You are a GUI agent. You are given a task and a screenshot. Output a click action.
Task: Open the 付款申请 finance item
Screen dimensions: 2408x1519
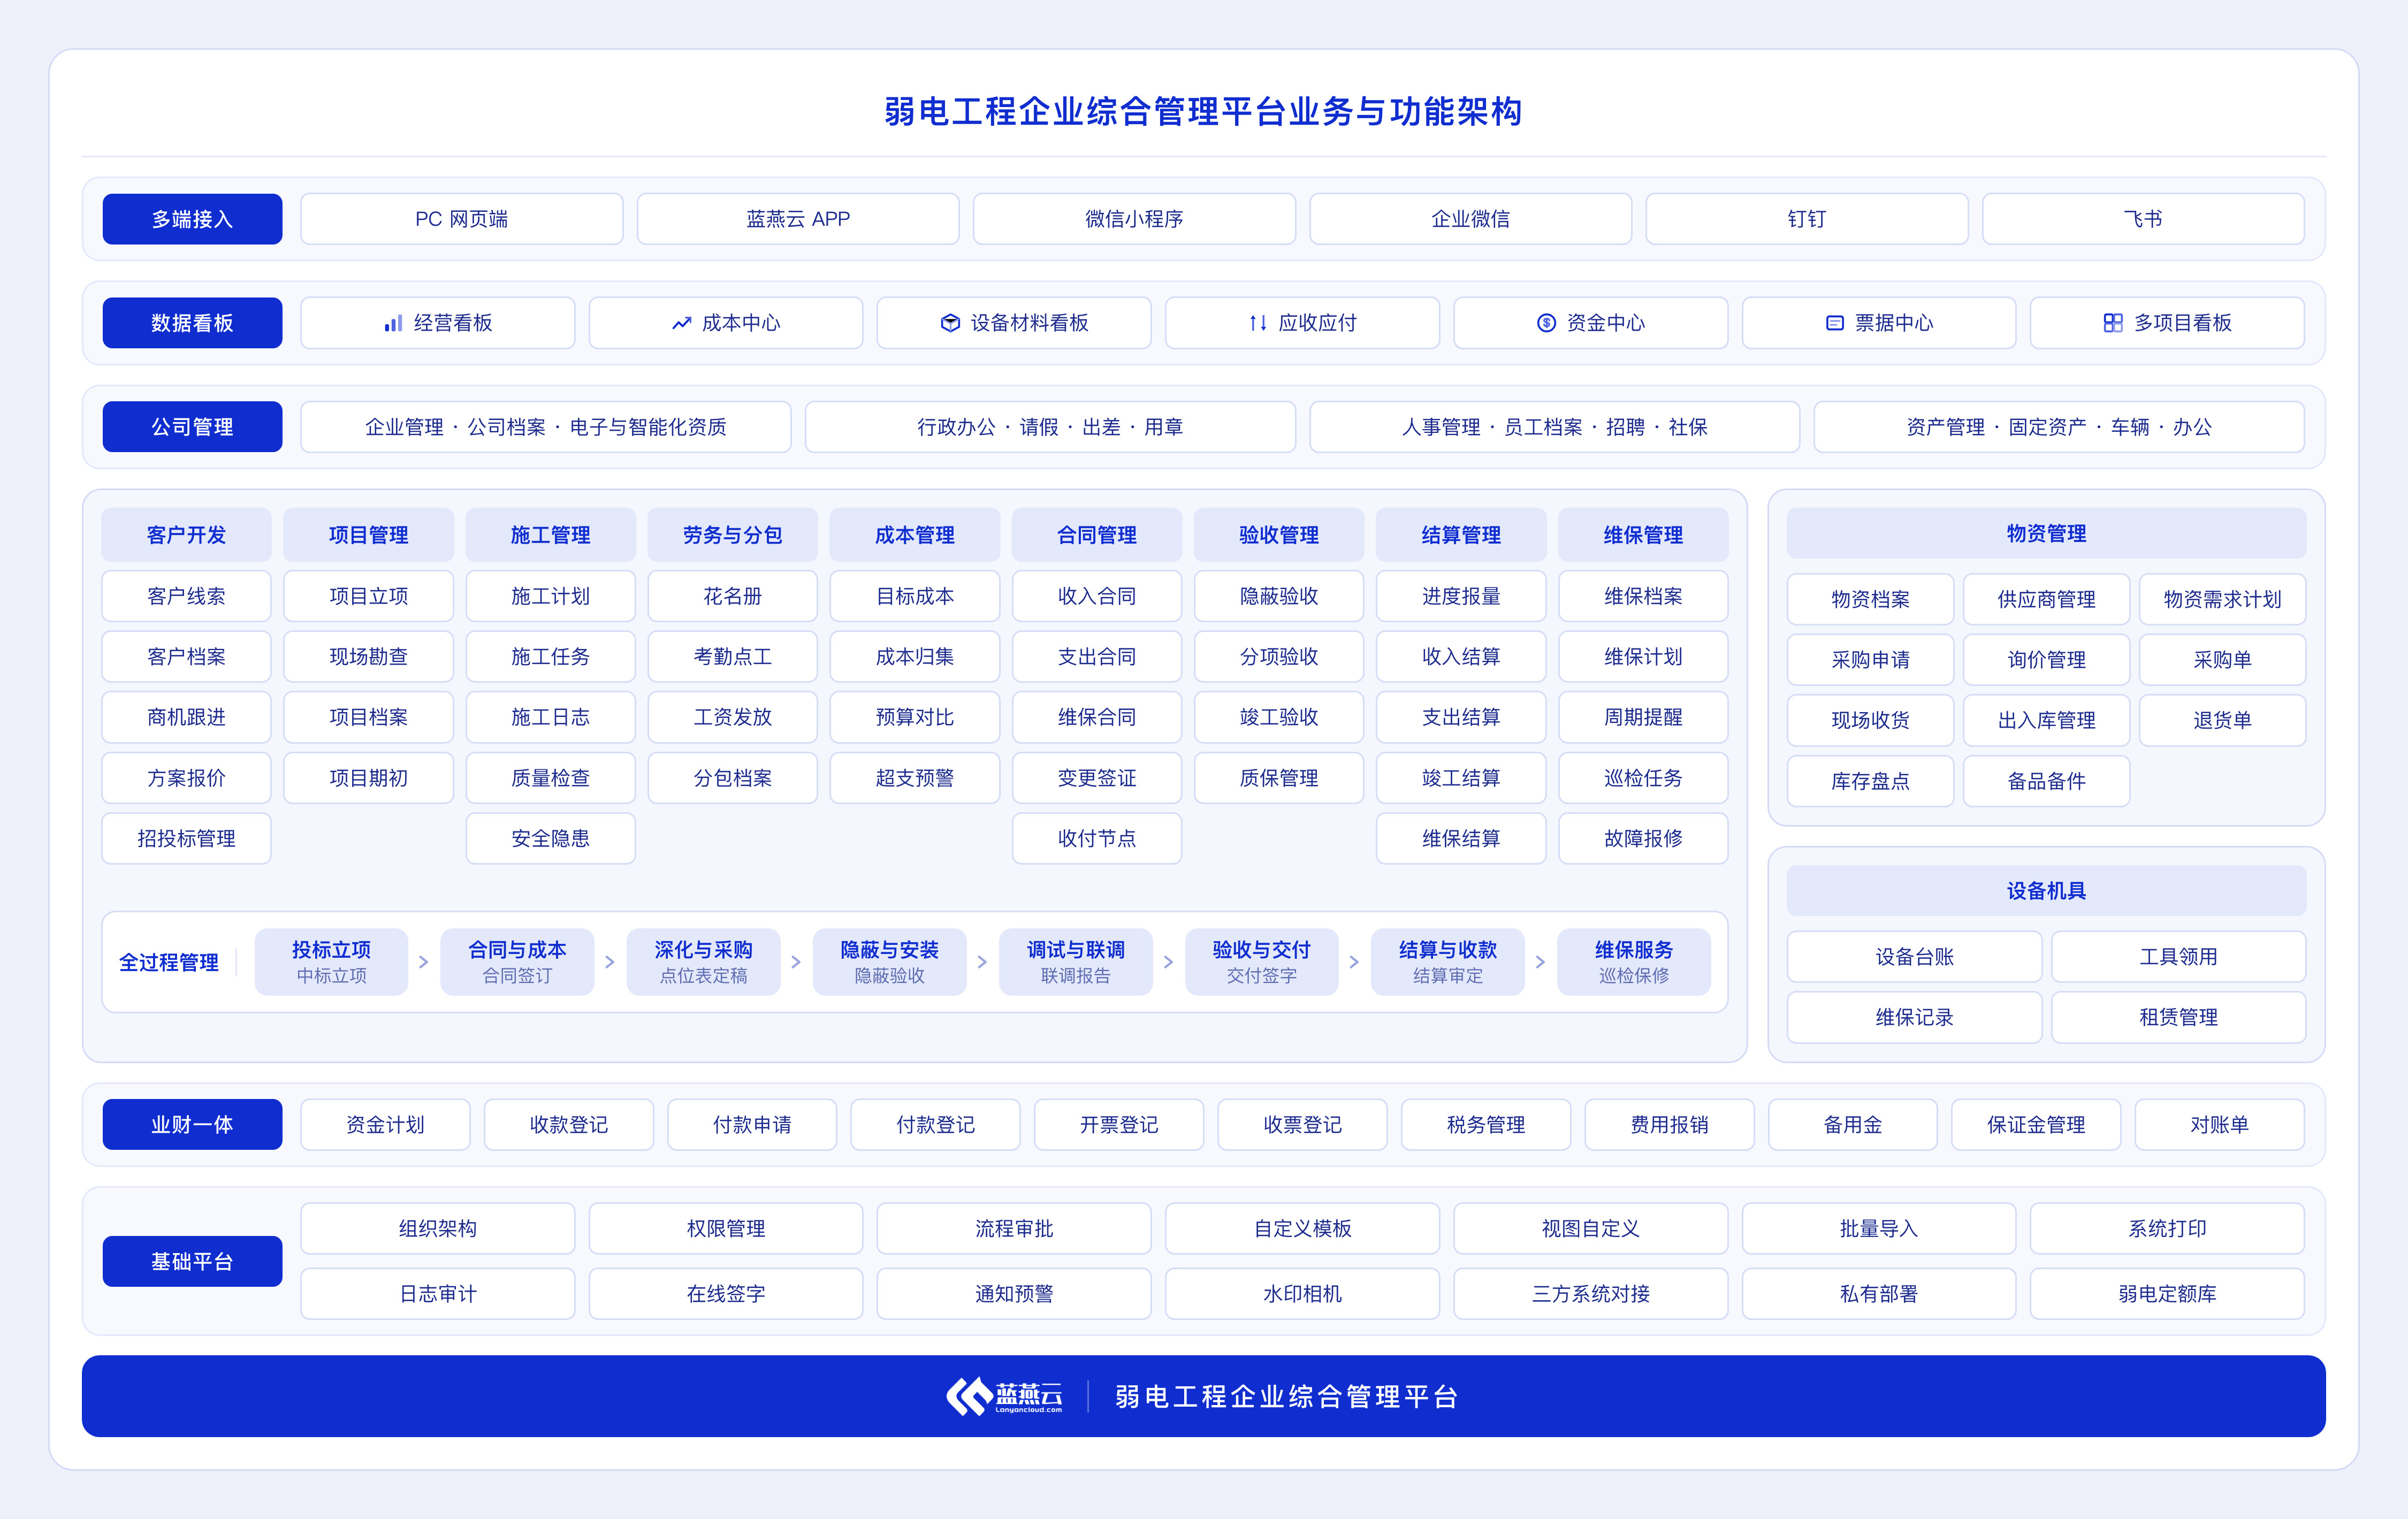point(752,1124)
